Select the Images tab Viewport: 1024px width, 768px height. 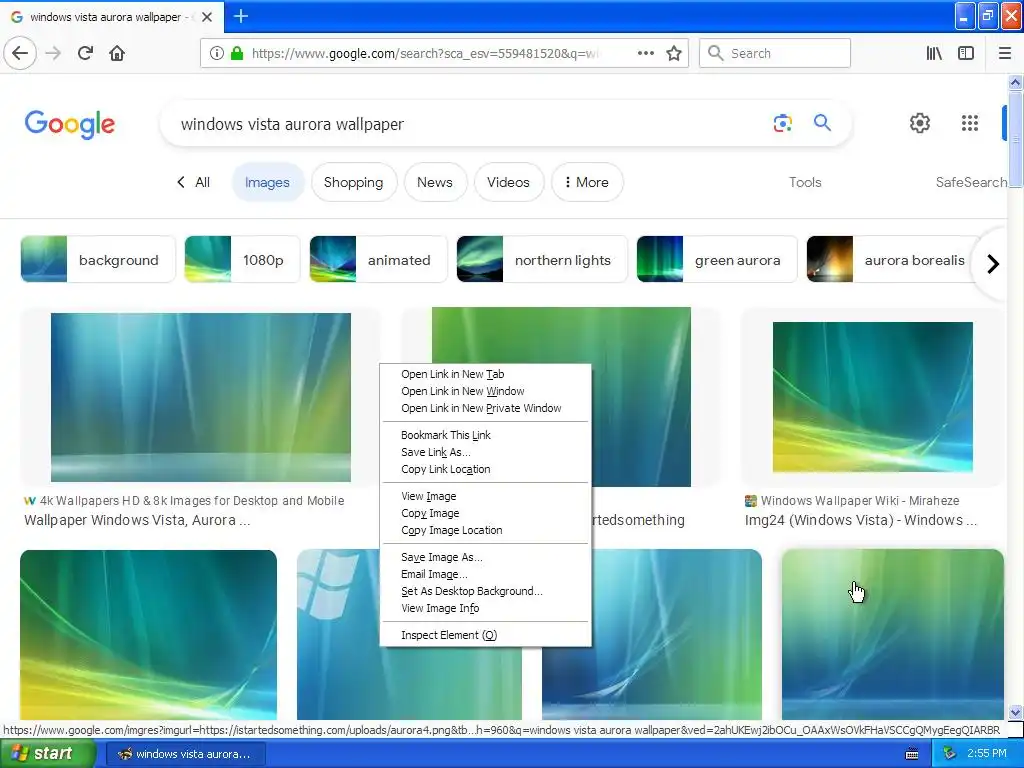267,182
